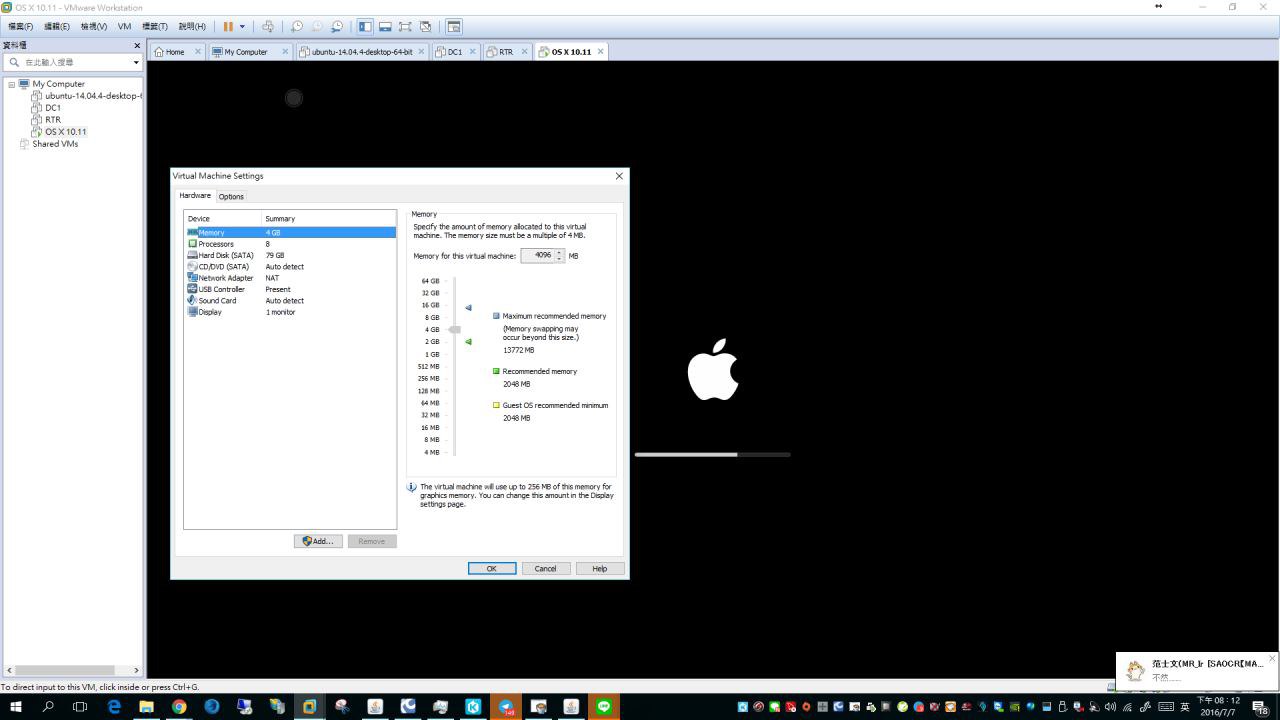Collapse the My Computer tree node

12,84
